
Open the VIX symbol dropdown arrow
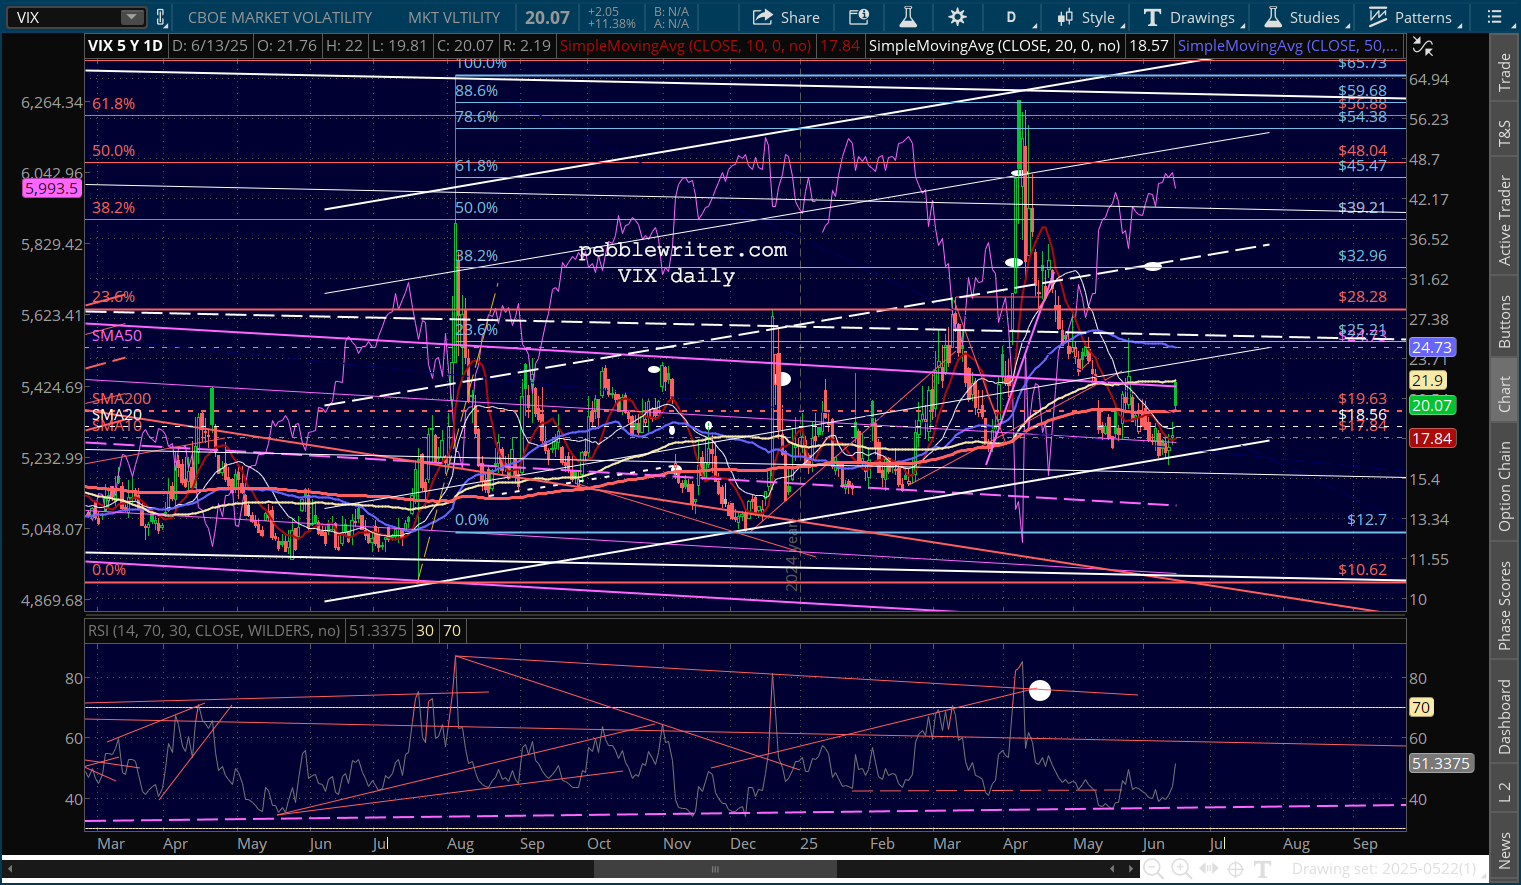[132, 17]
